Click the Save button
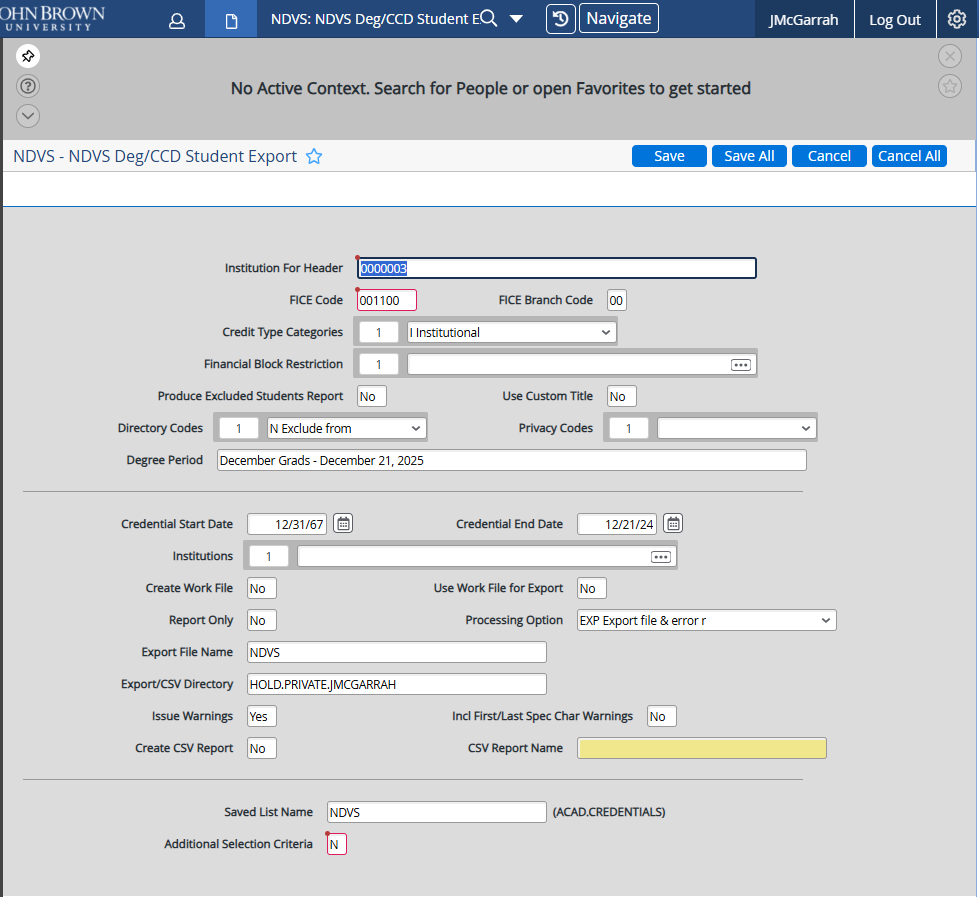Image resolution: width=979 pixels, height=897 pixels. click(669, 156)
